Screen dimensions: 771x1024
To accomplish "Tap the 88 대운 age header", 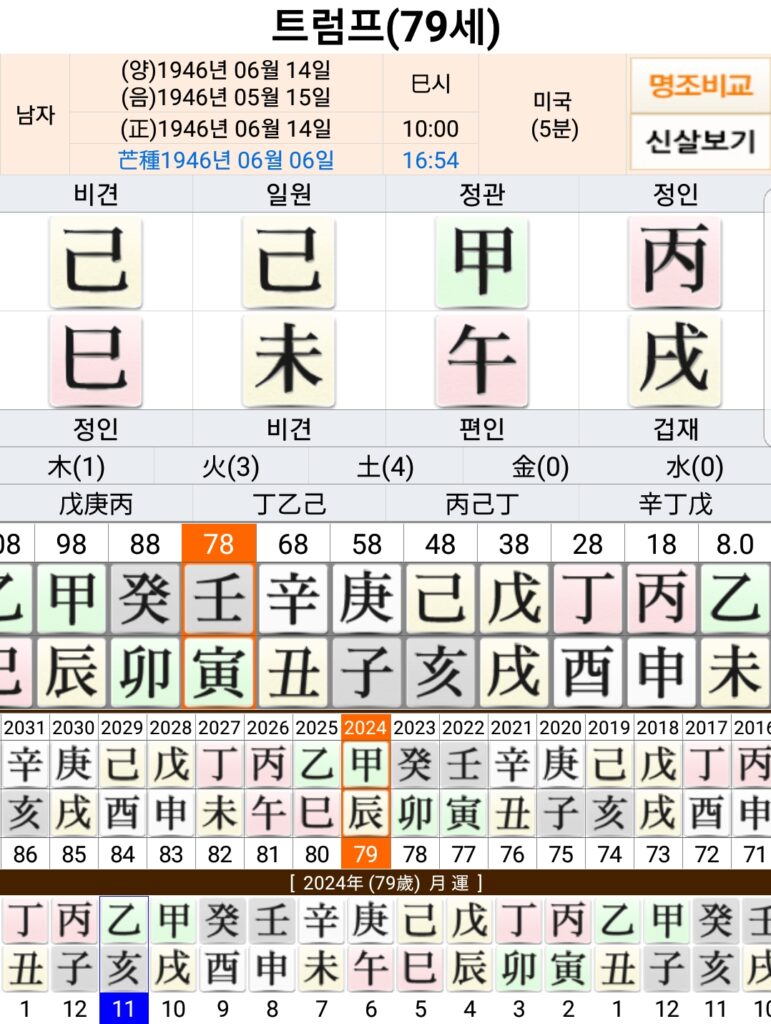I will click(x=145, y=544).
